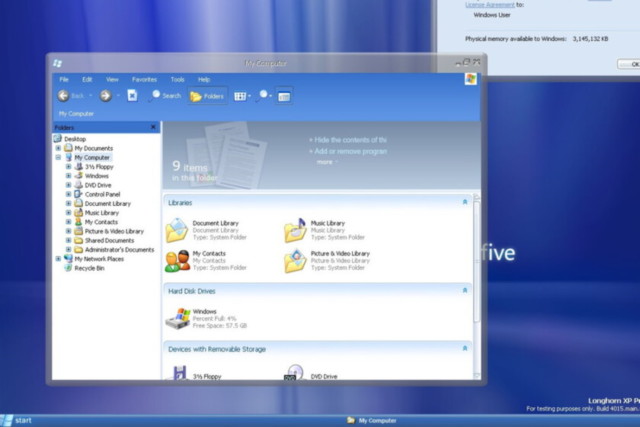Open the Help menu

(x=204, y=79)
